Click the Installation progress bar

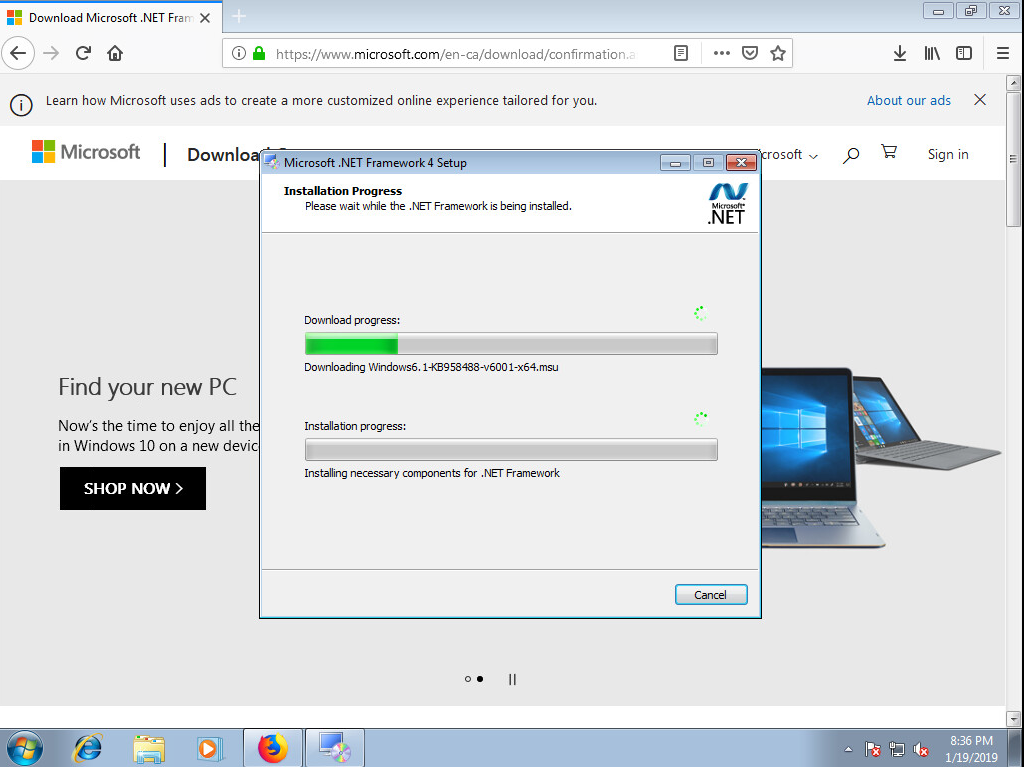(511, 449)
